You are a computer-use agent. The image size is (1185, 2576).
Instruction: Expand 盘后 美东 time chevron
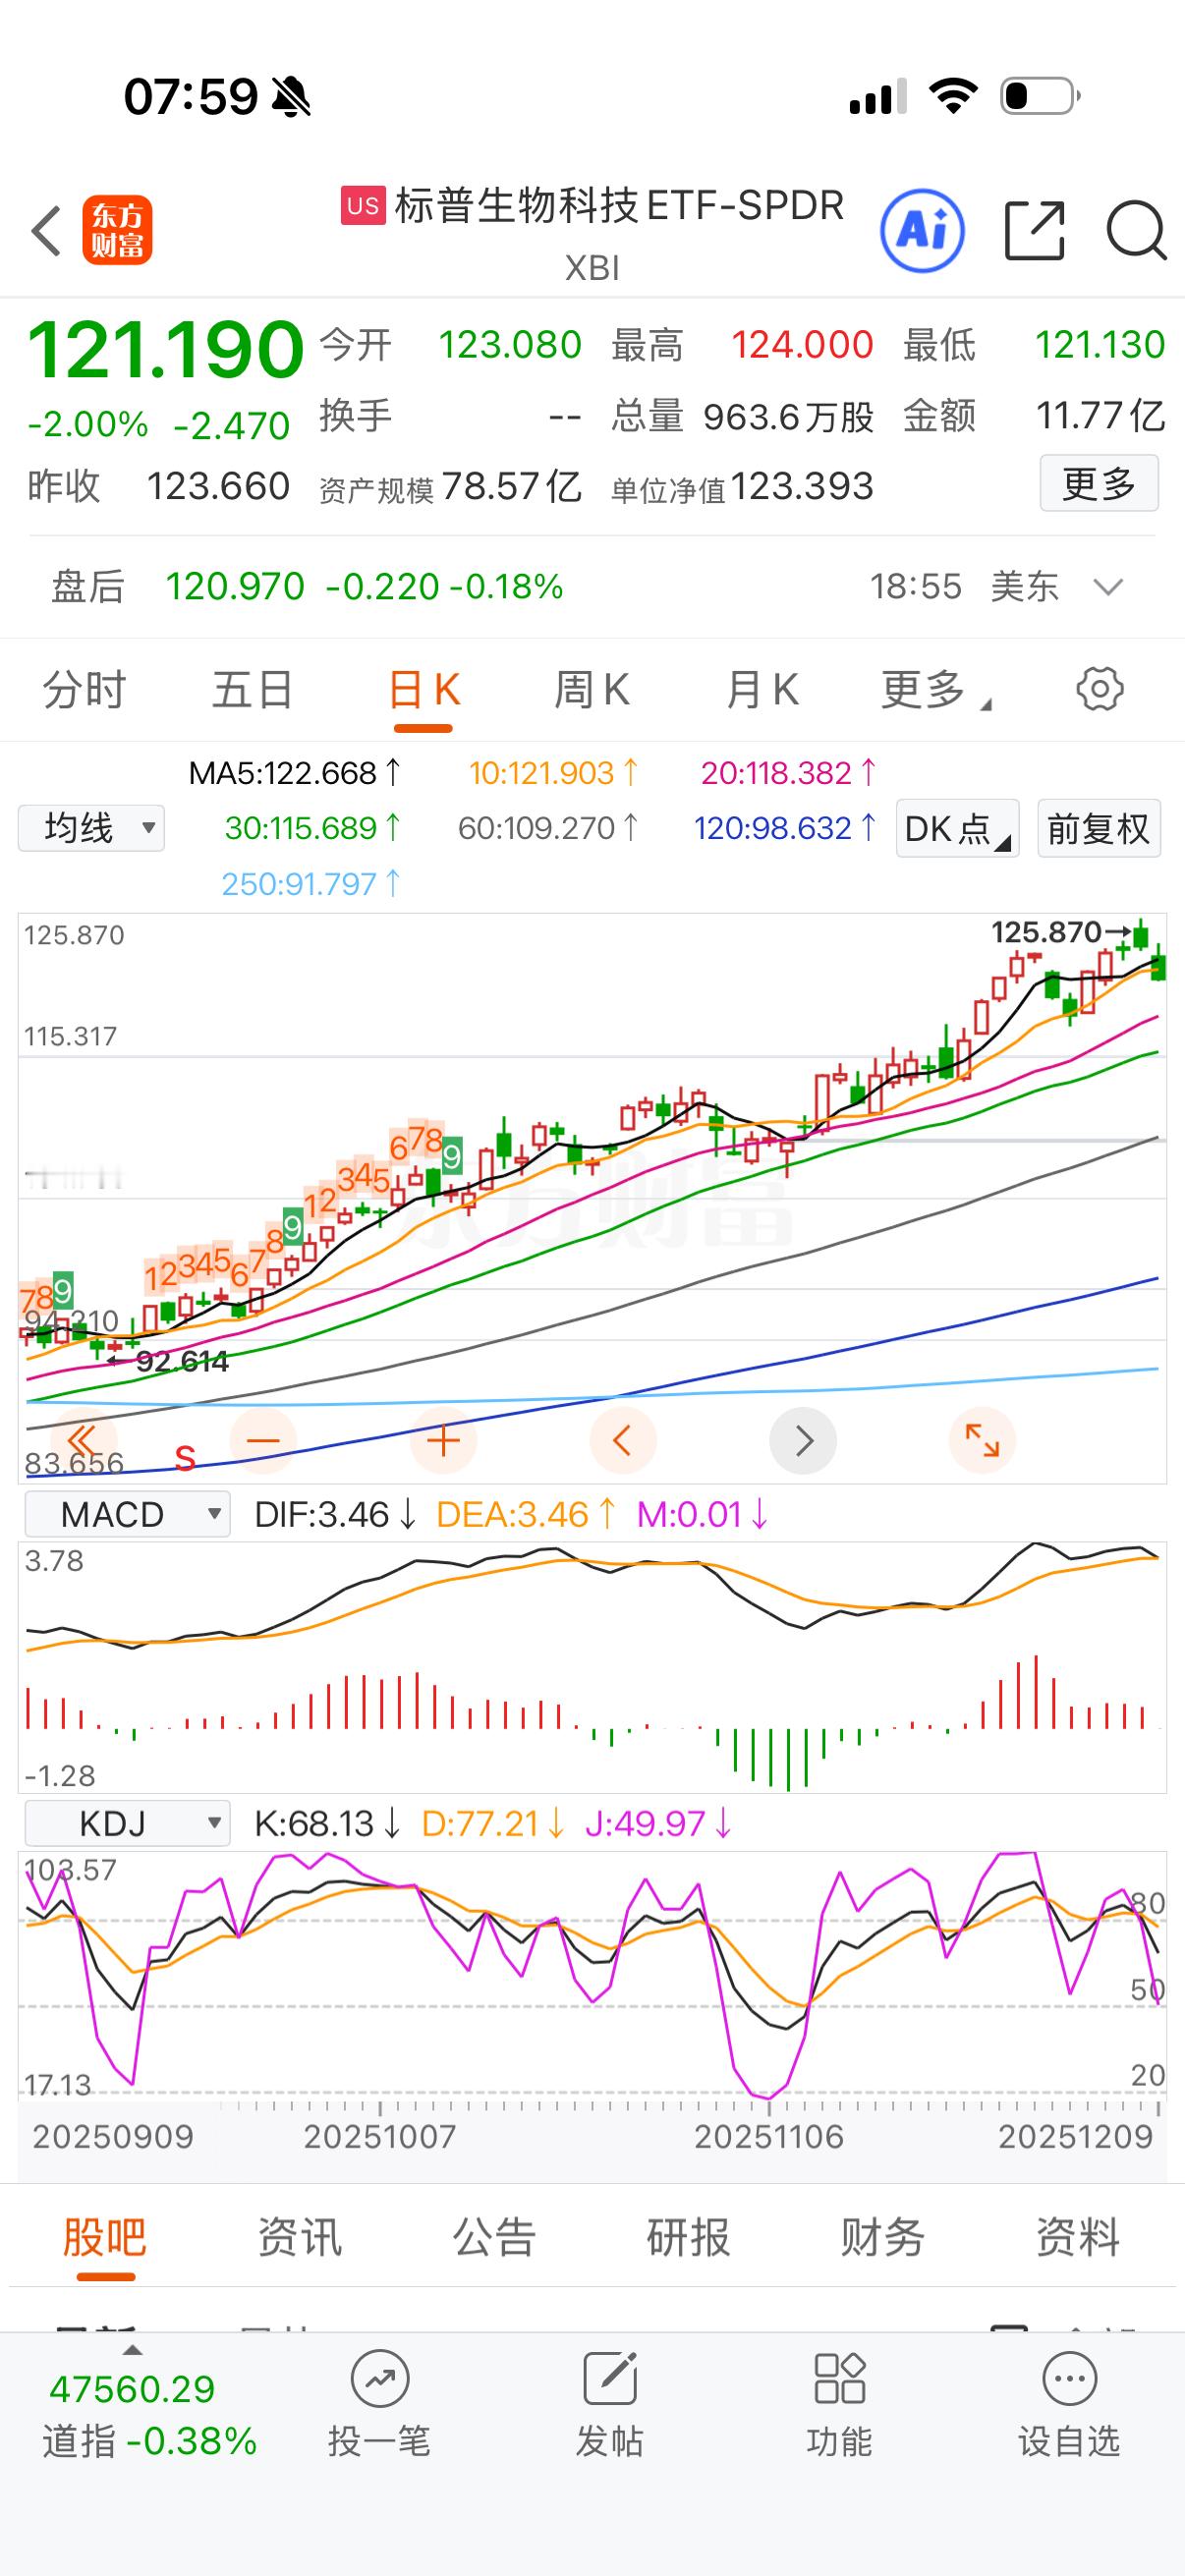click(1108, 587)
